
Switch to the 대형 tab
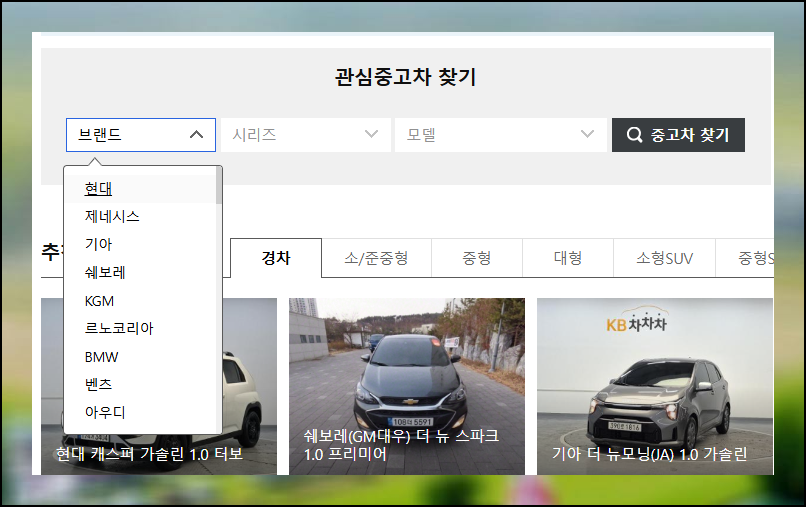point(568,258)
